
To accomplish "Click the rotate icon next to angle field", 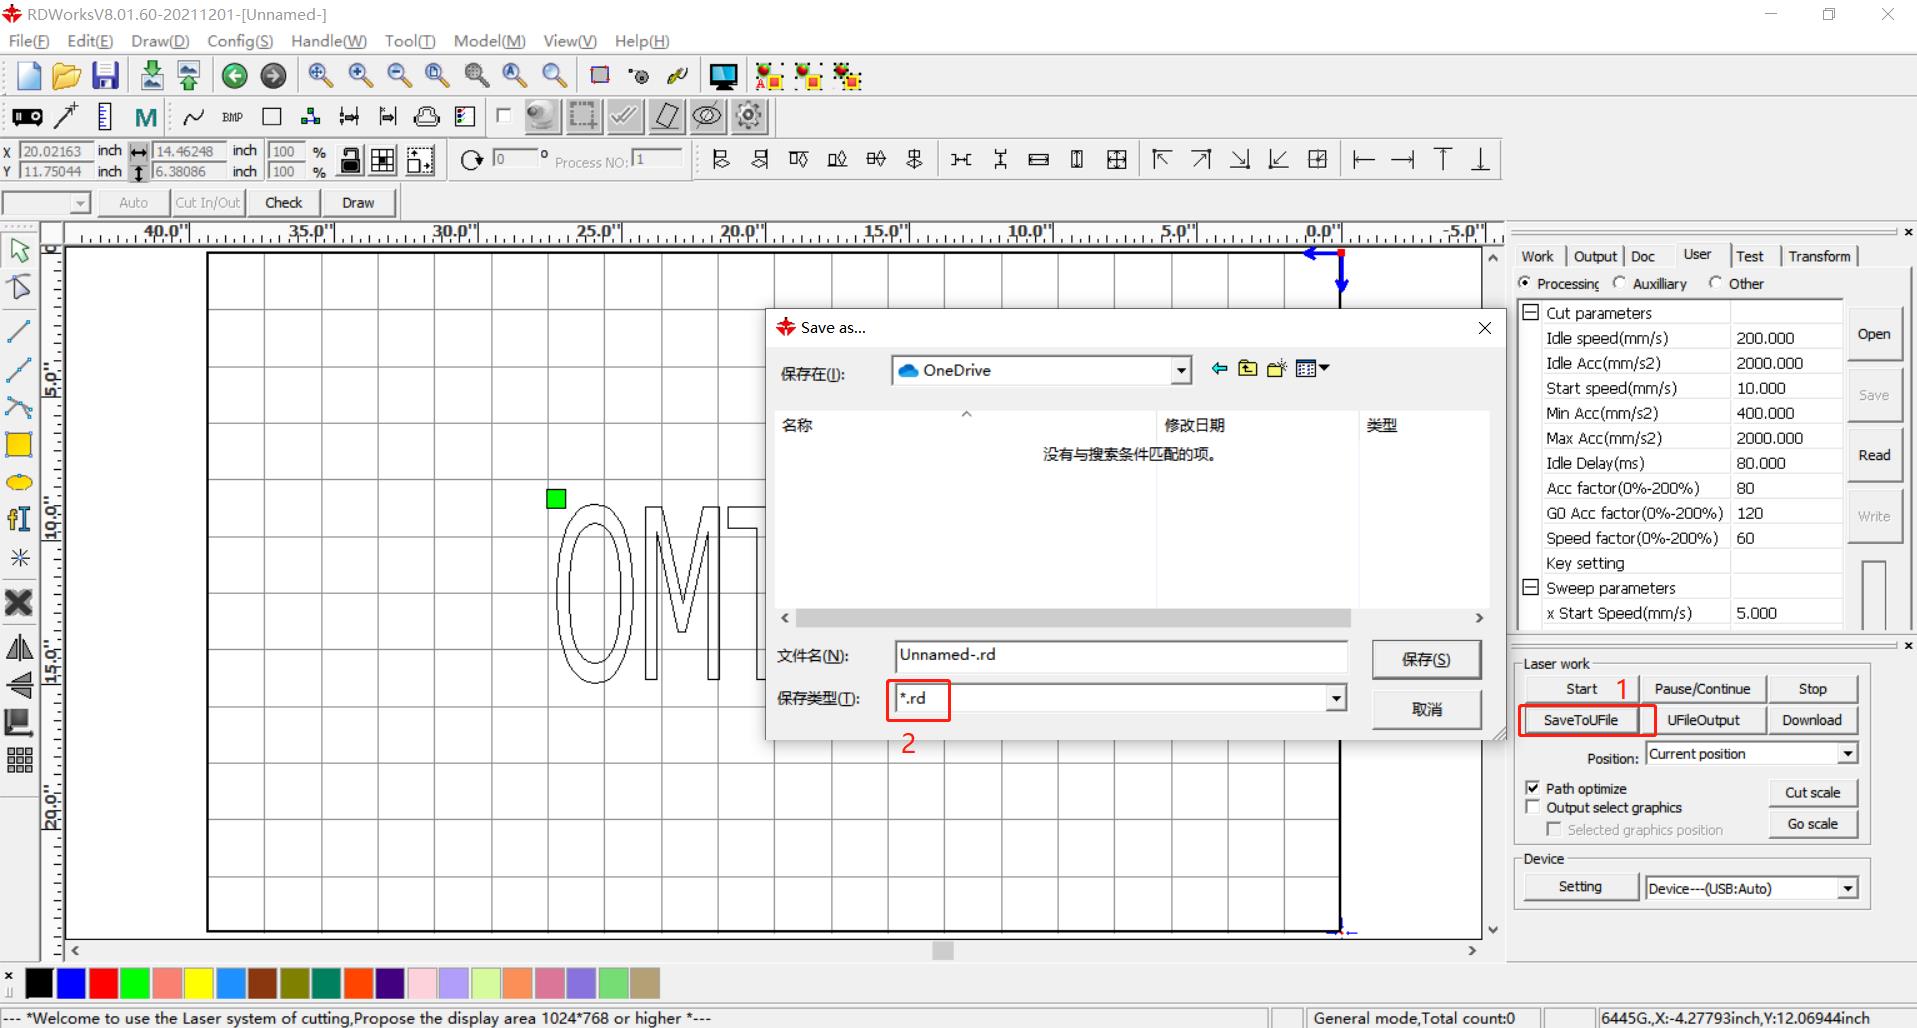I will (472, 160).
